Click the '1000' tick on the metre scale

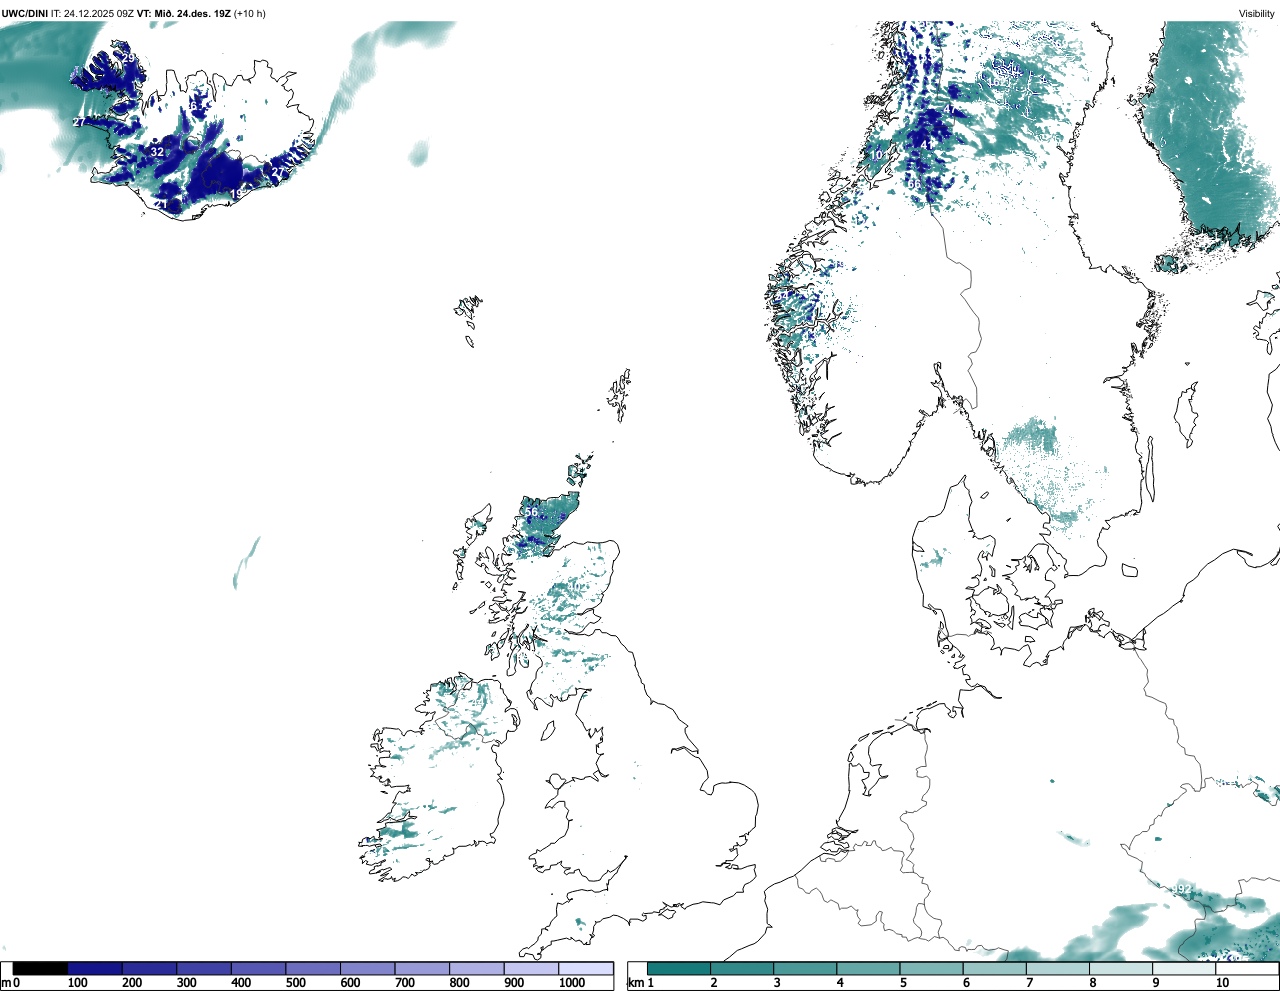pos(571,983)
